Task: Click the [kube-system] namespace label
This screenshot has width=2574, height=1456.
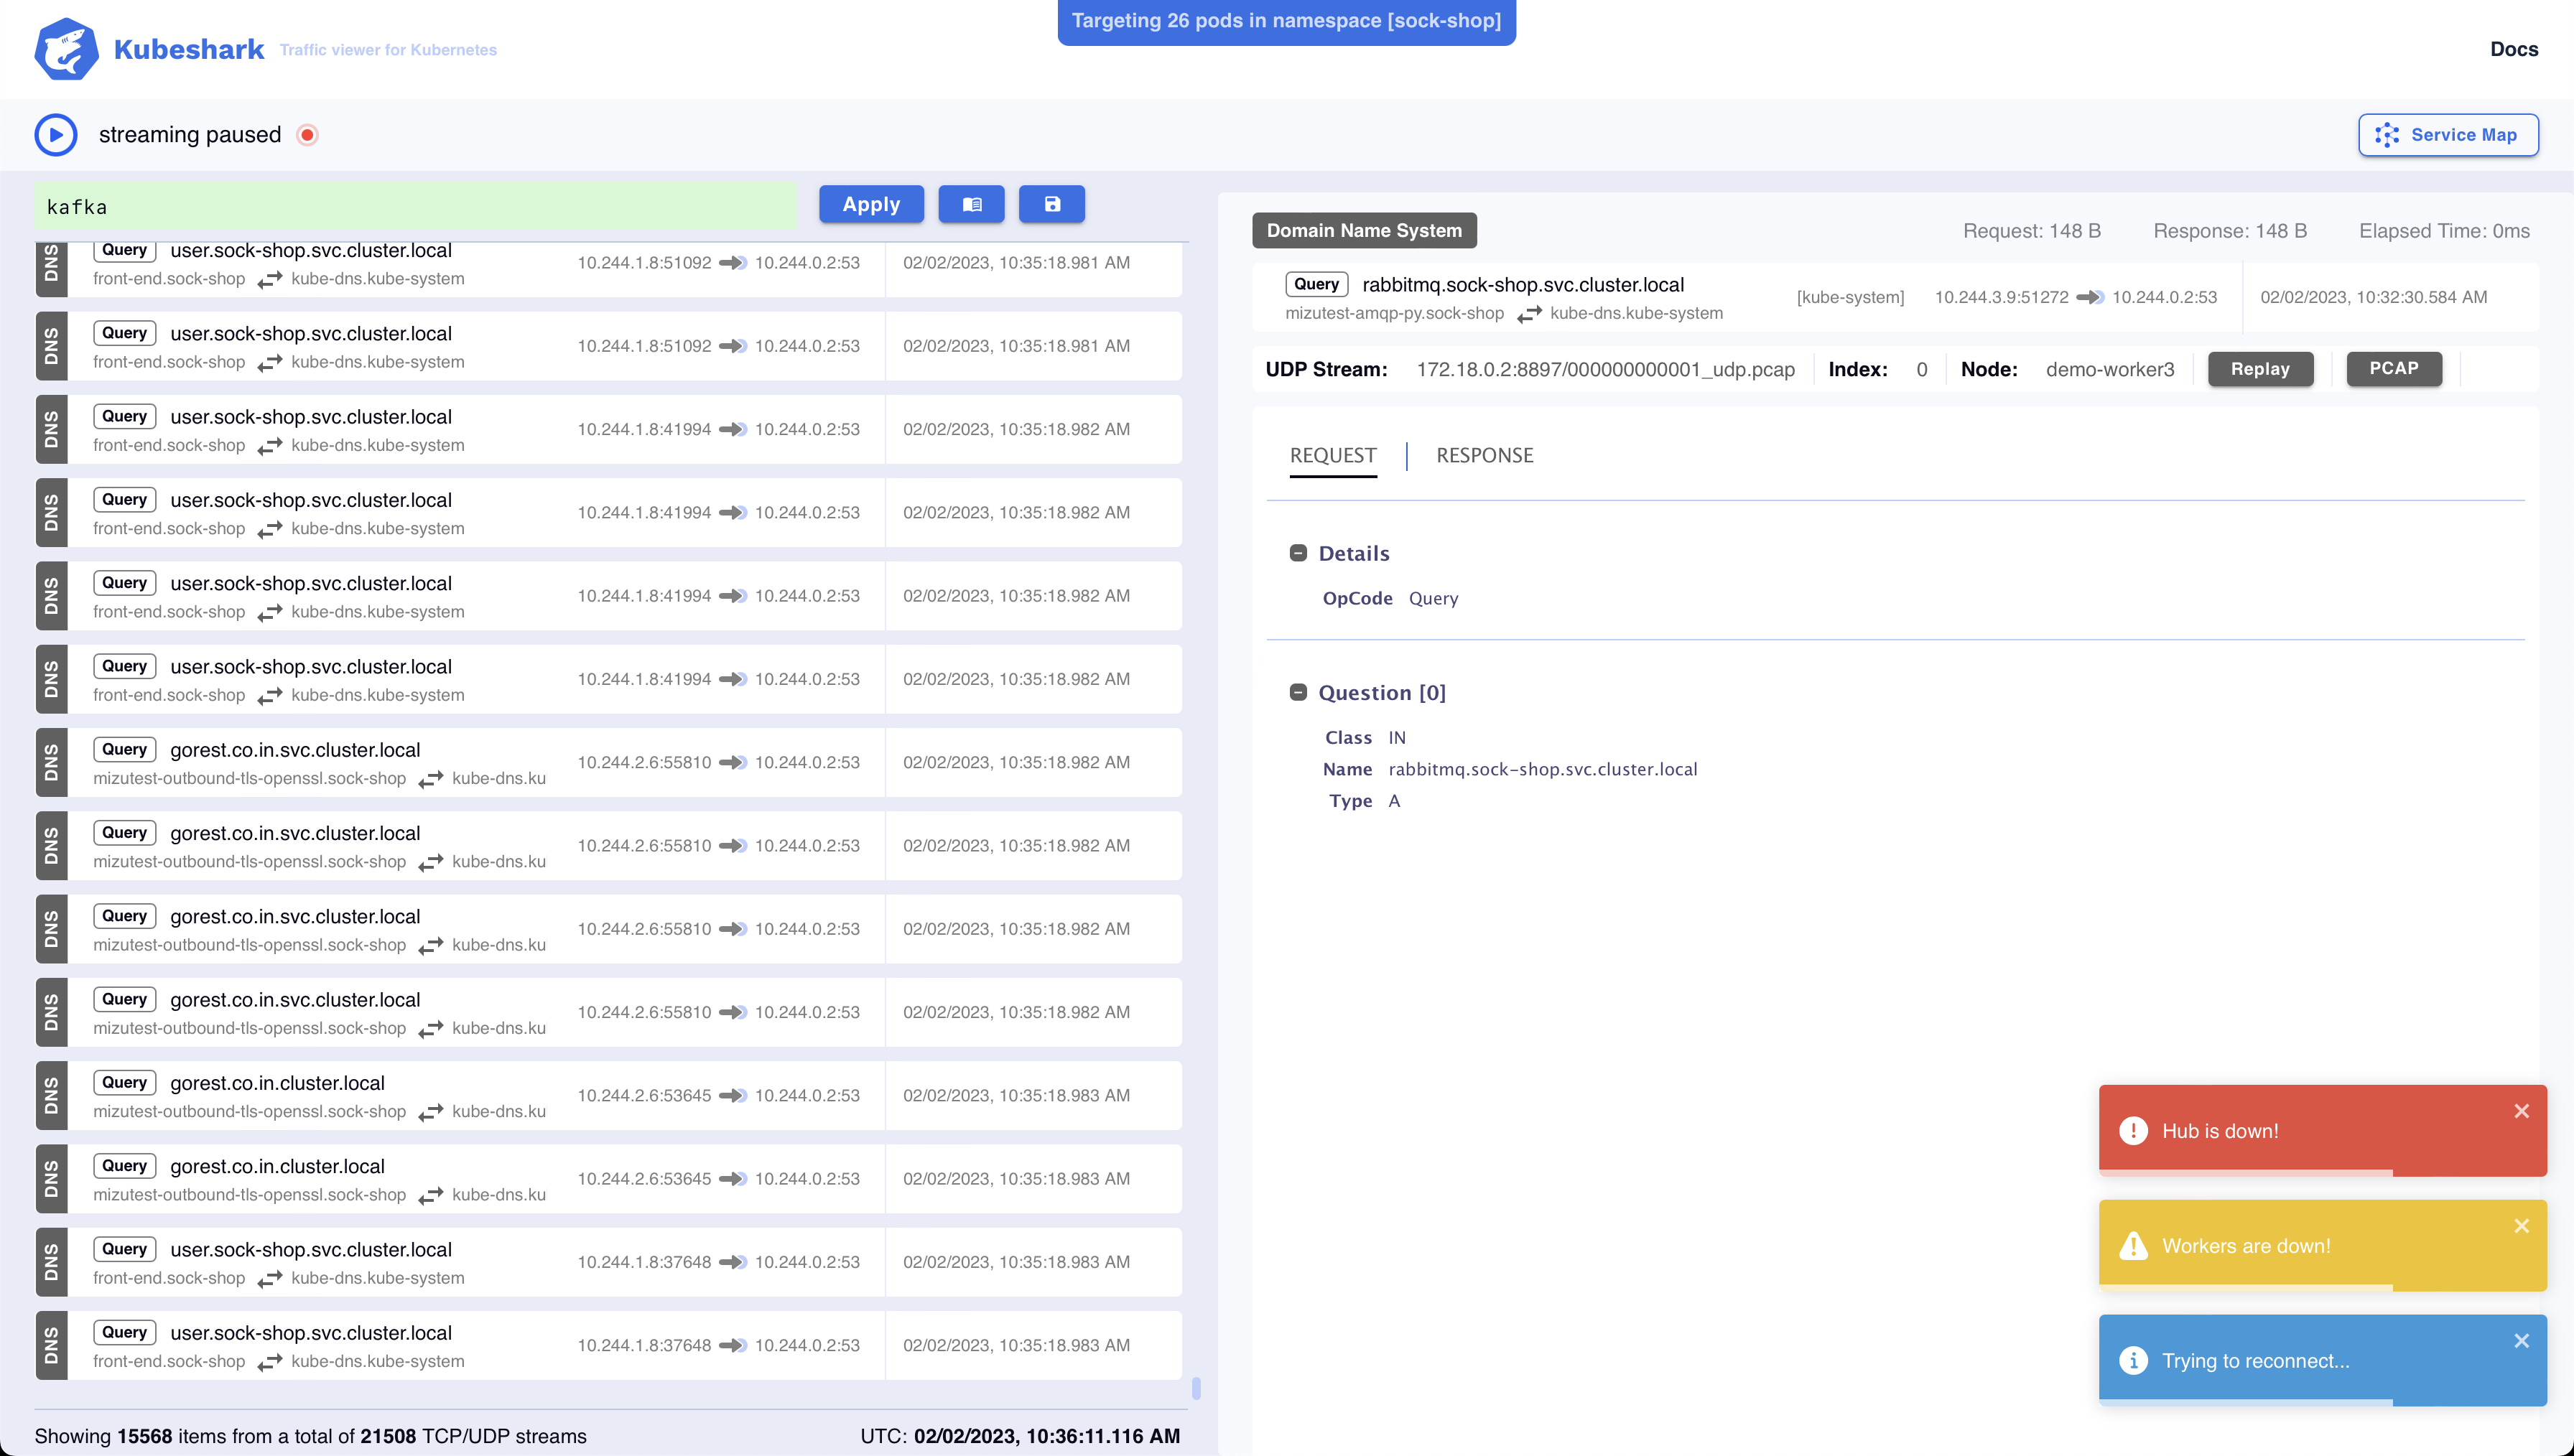Action: point(1850,297)
